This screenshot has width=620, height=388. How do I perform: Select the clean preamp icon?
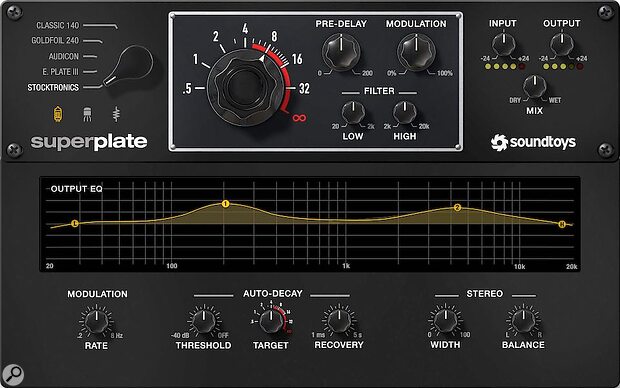[x=116, y=114]
